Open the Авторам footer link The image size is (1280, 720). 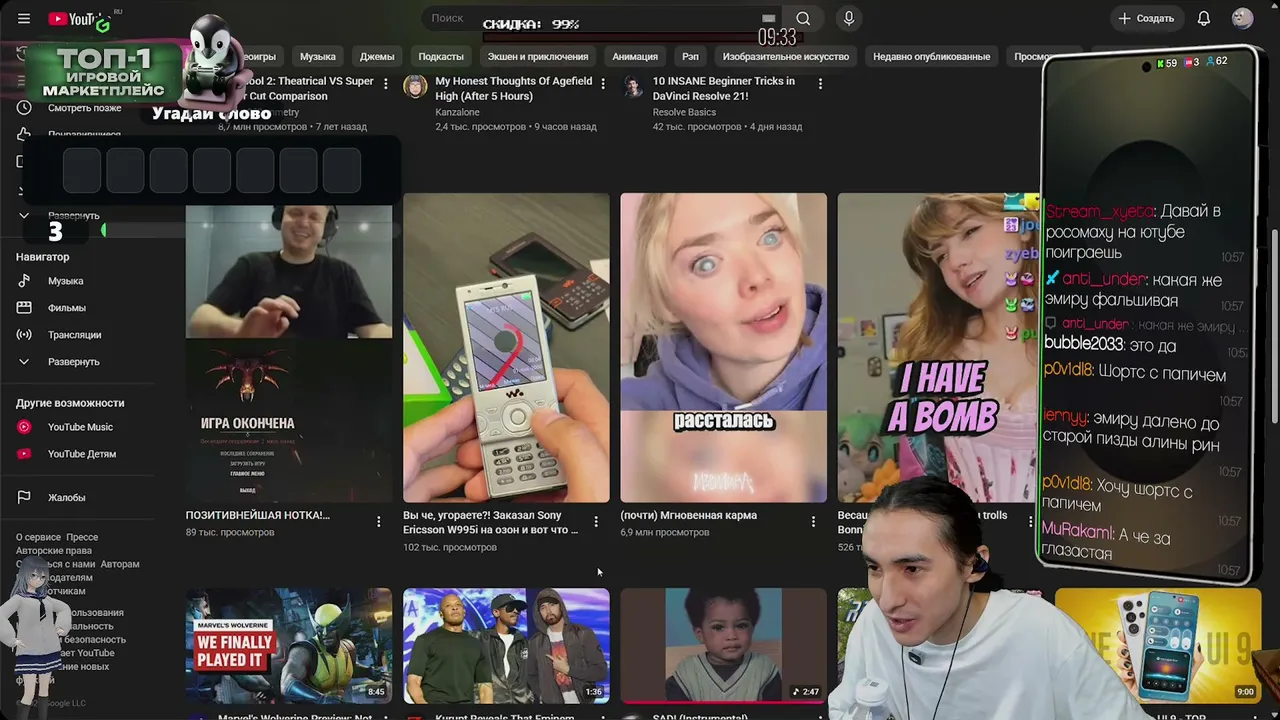click(120, 564)
